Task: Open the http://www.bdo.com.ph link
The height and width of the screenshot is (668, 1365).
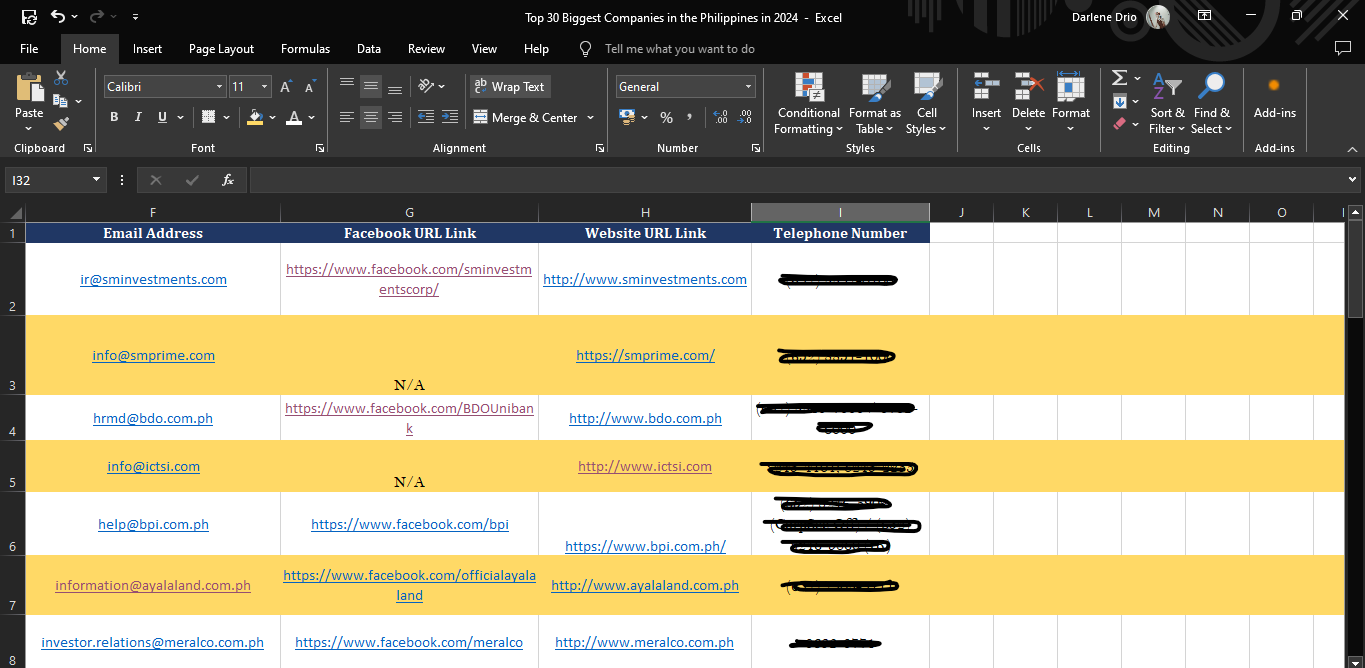Action: tap(645, 418)
